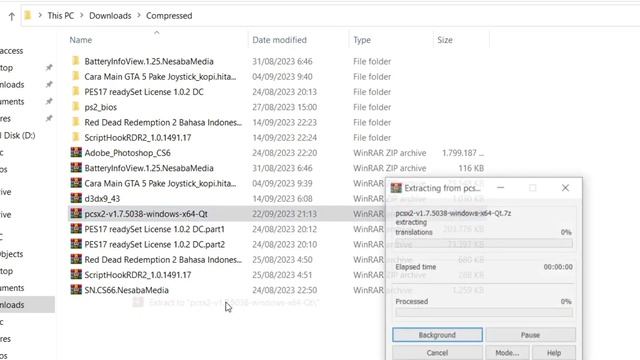Screen dimensions: 640x360
Task: Minimize the Extracting dialog
Action: click(500, 188)
